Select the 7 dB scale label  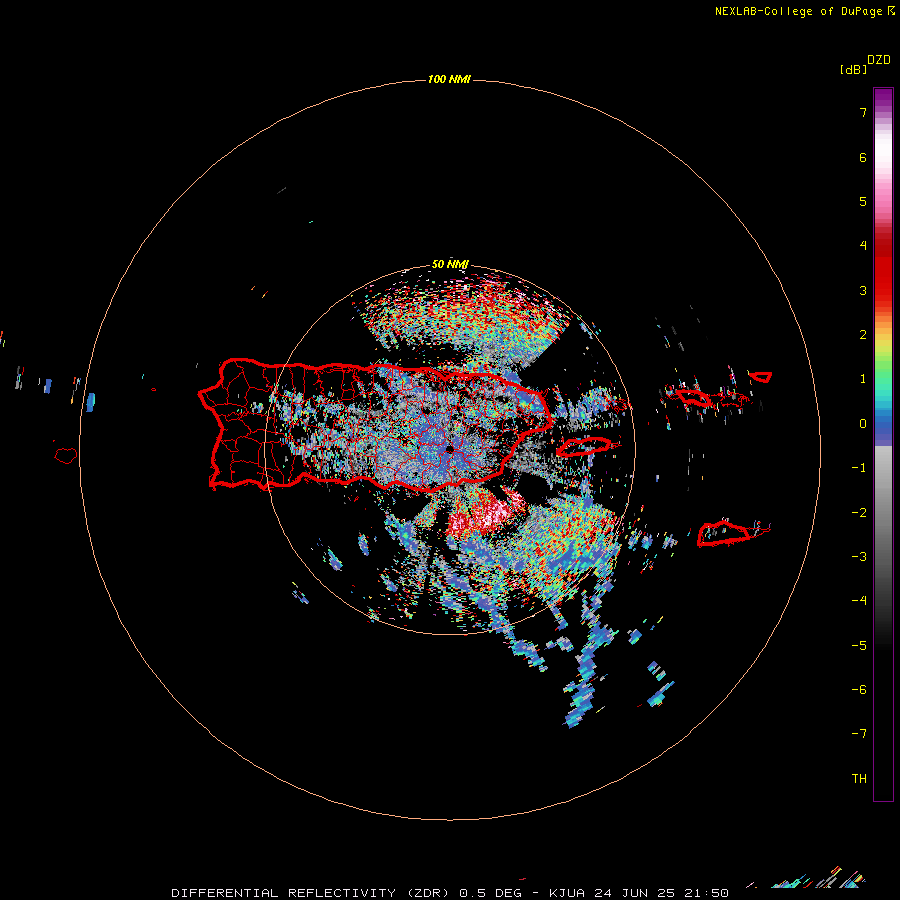[863, 112]
